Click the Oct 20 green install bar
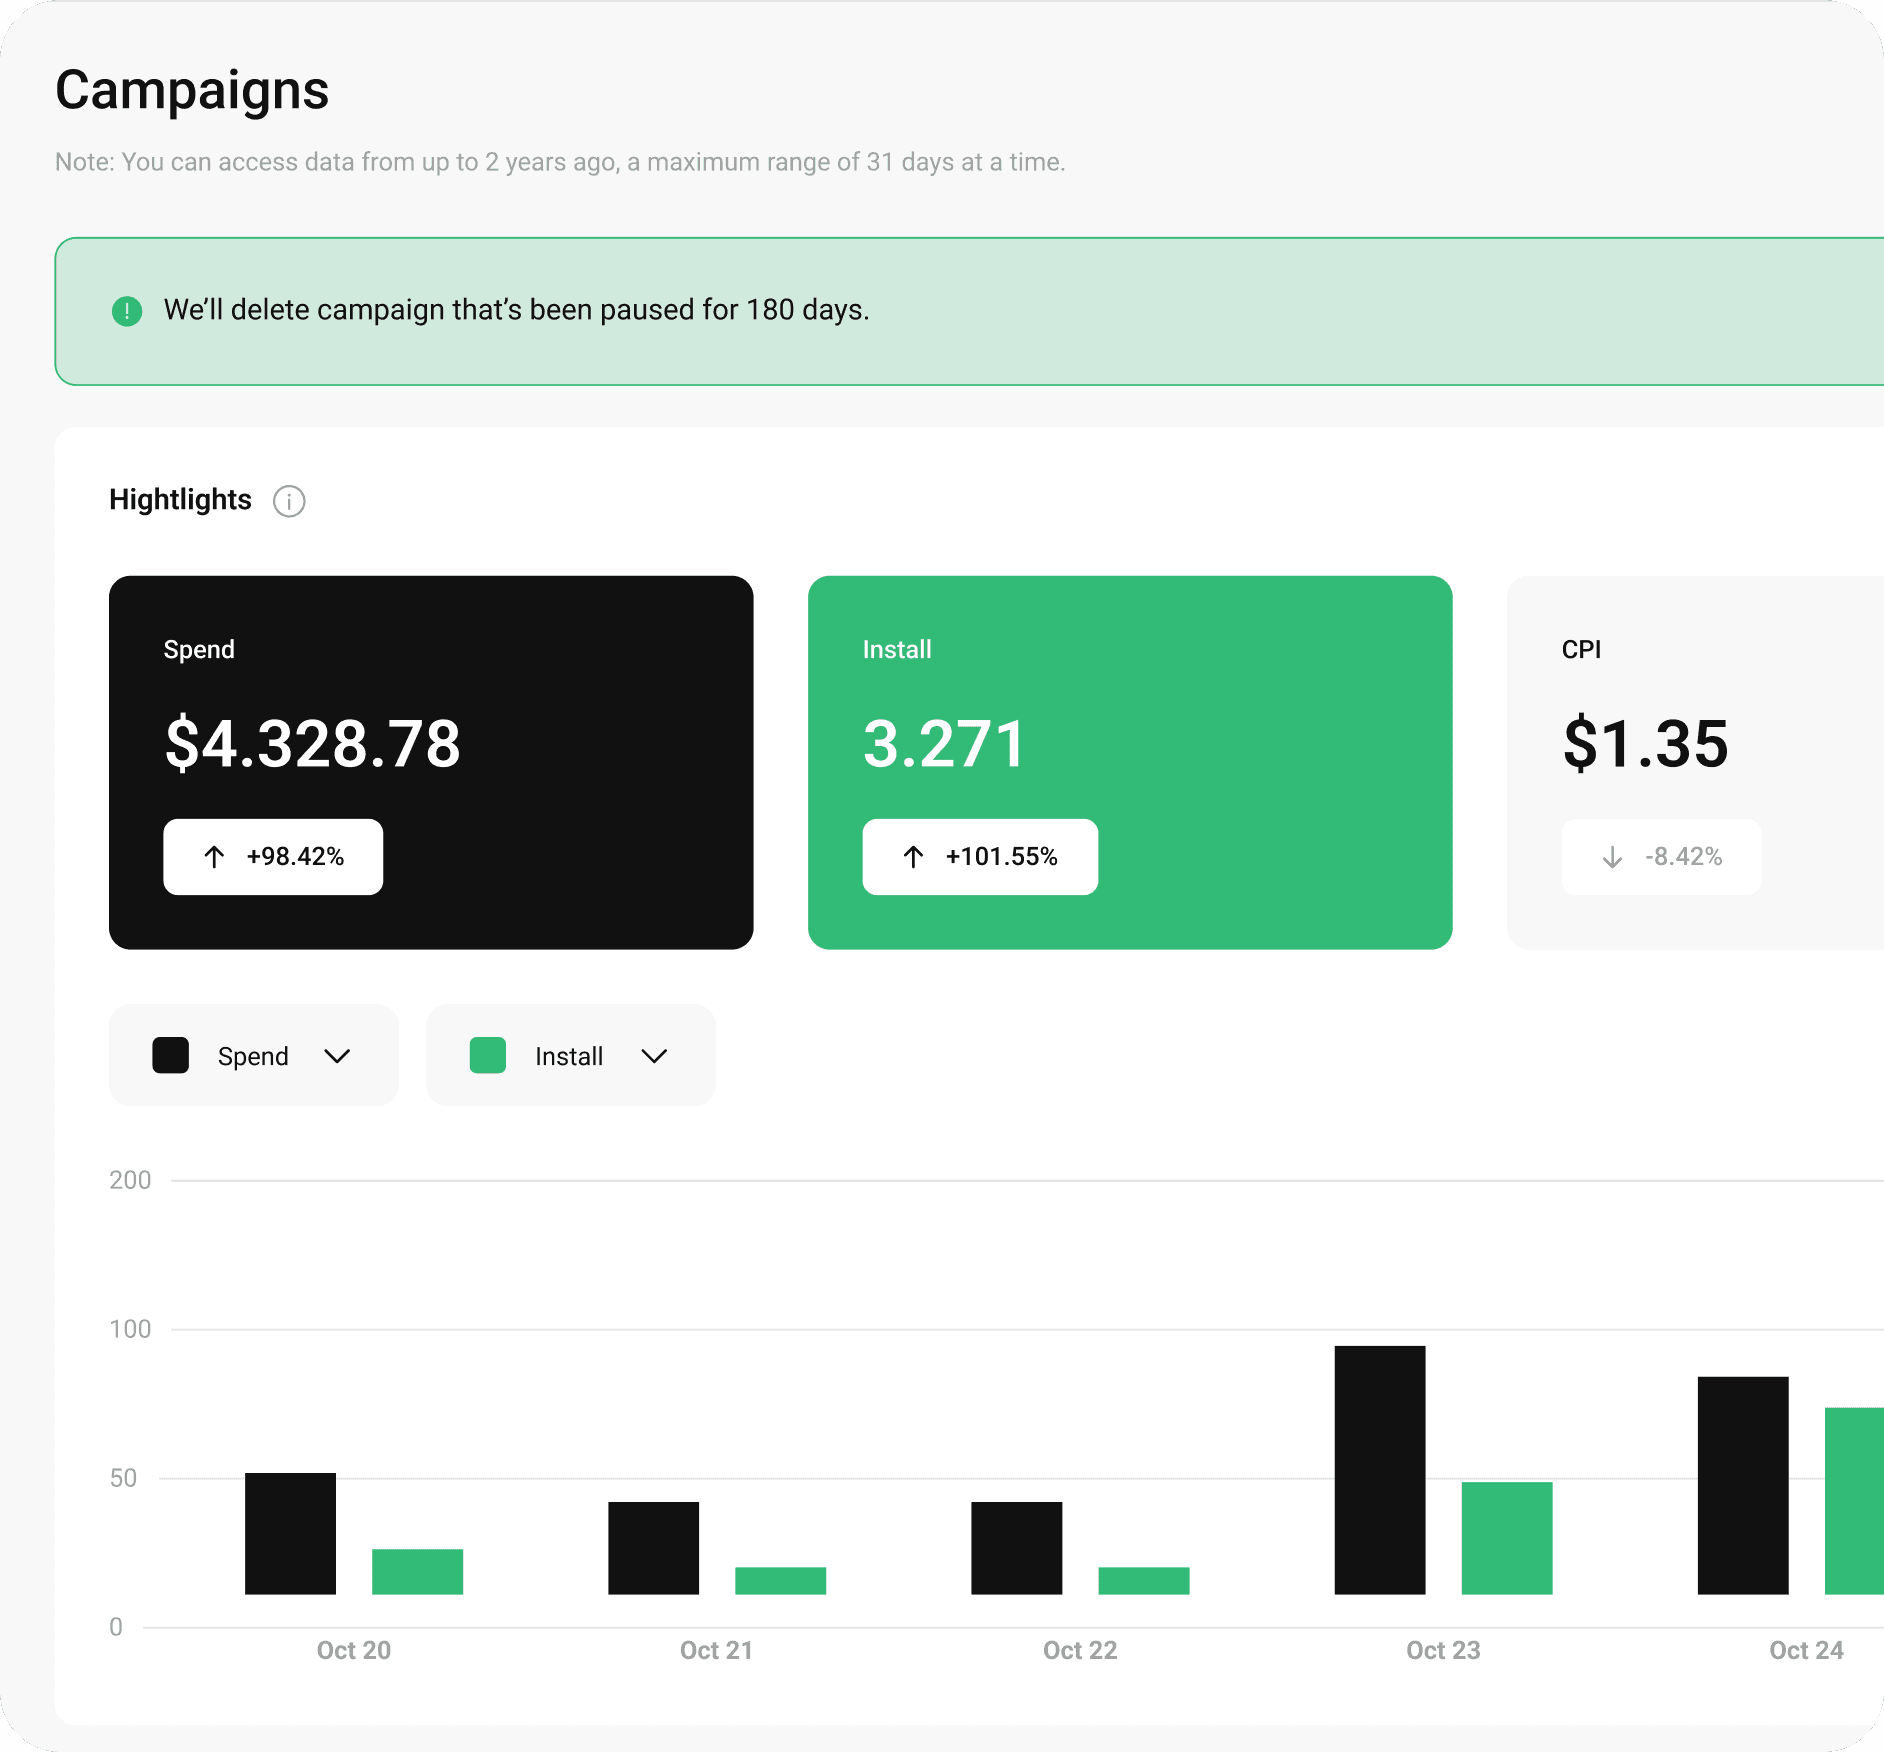This screenshot has height=1752, width=1884. (x=417, y=1571)
